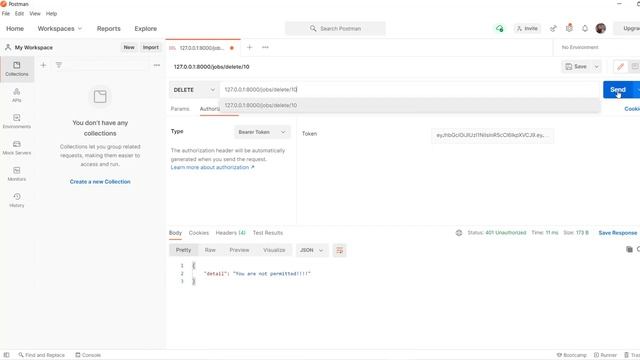
Task: Open the Edit menu
Action: [19, 13]
